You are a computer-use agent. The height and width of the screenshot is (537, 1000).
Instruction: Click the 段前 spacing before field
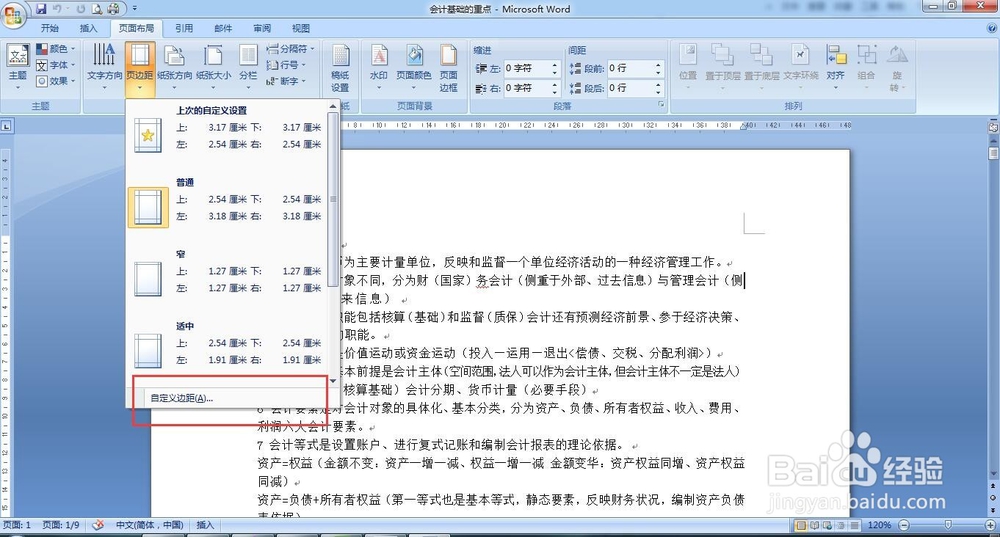(629, 68)
